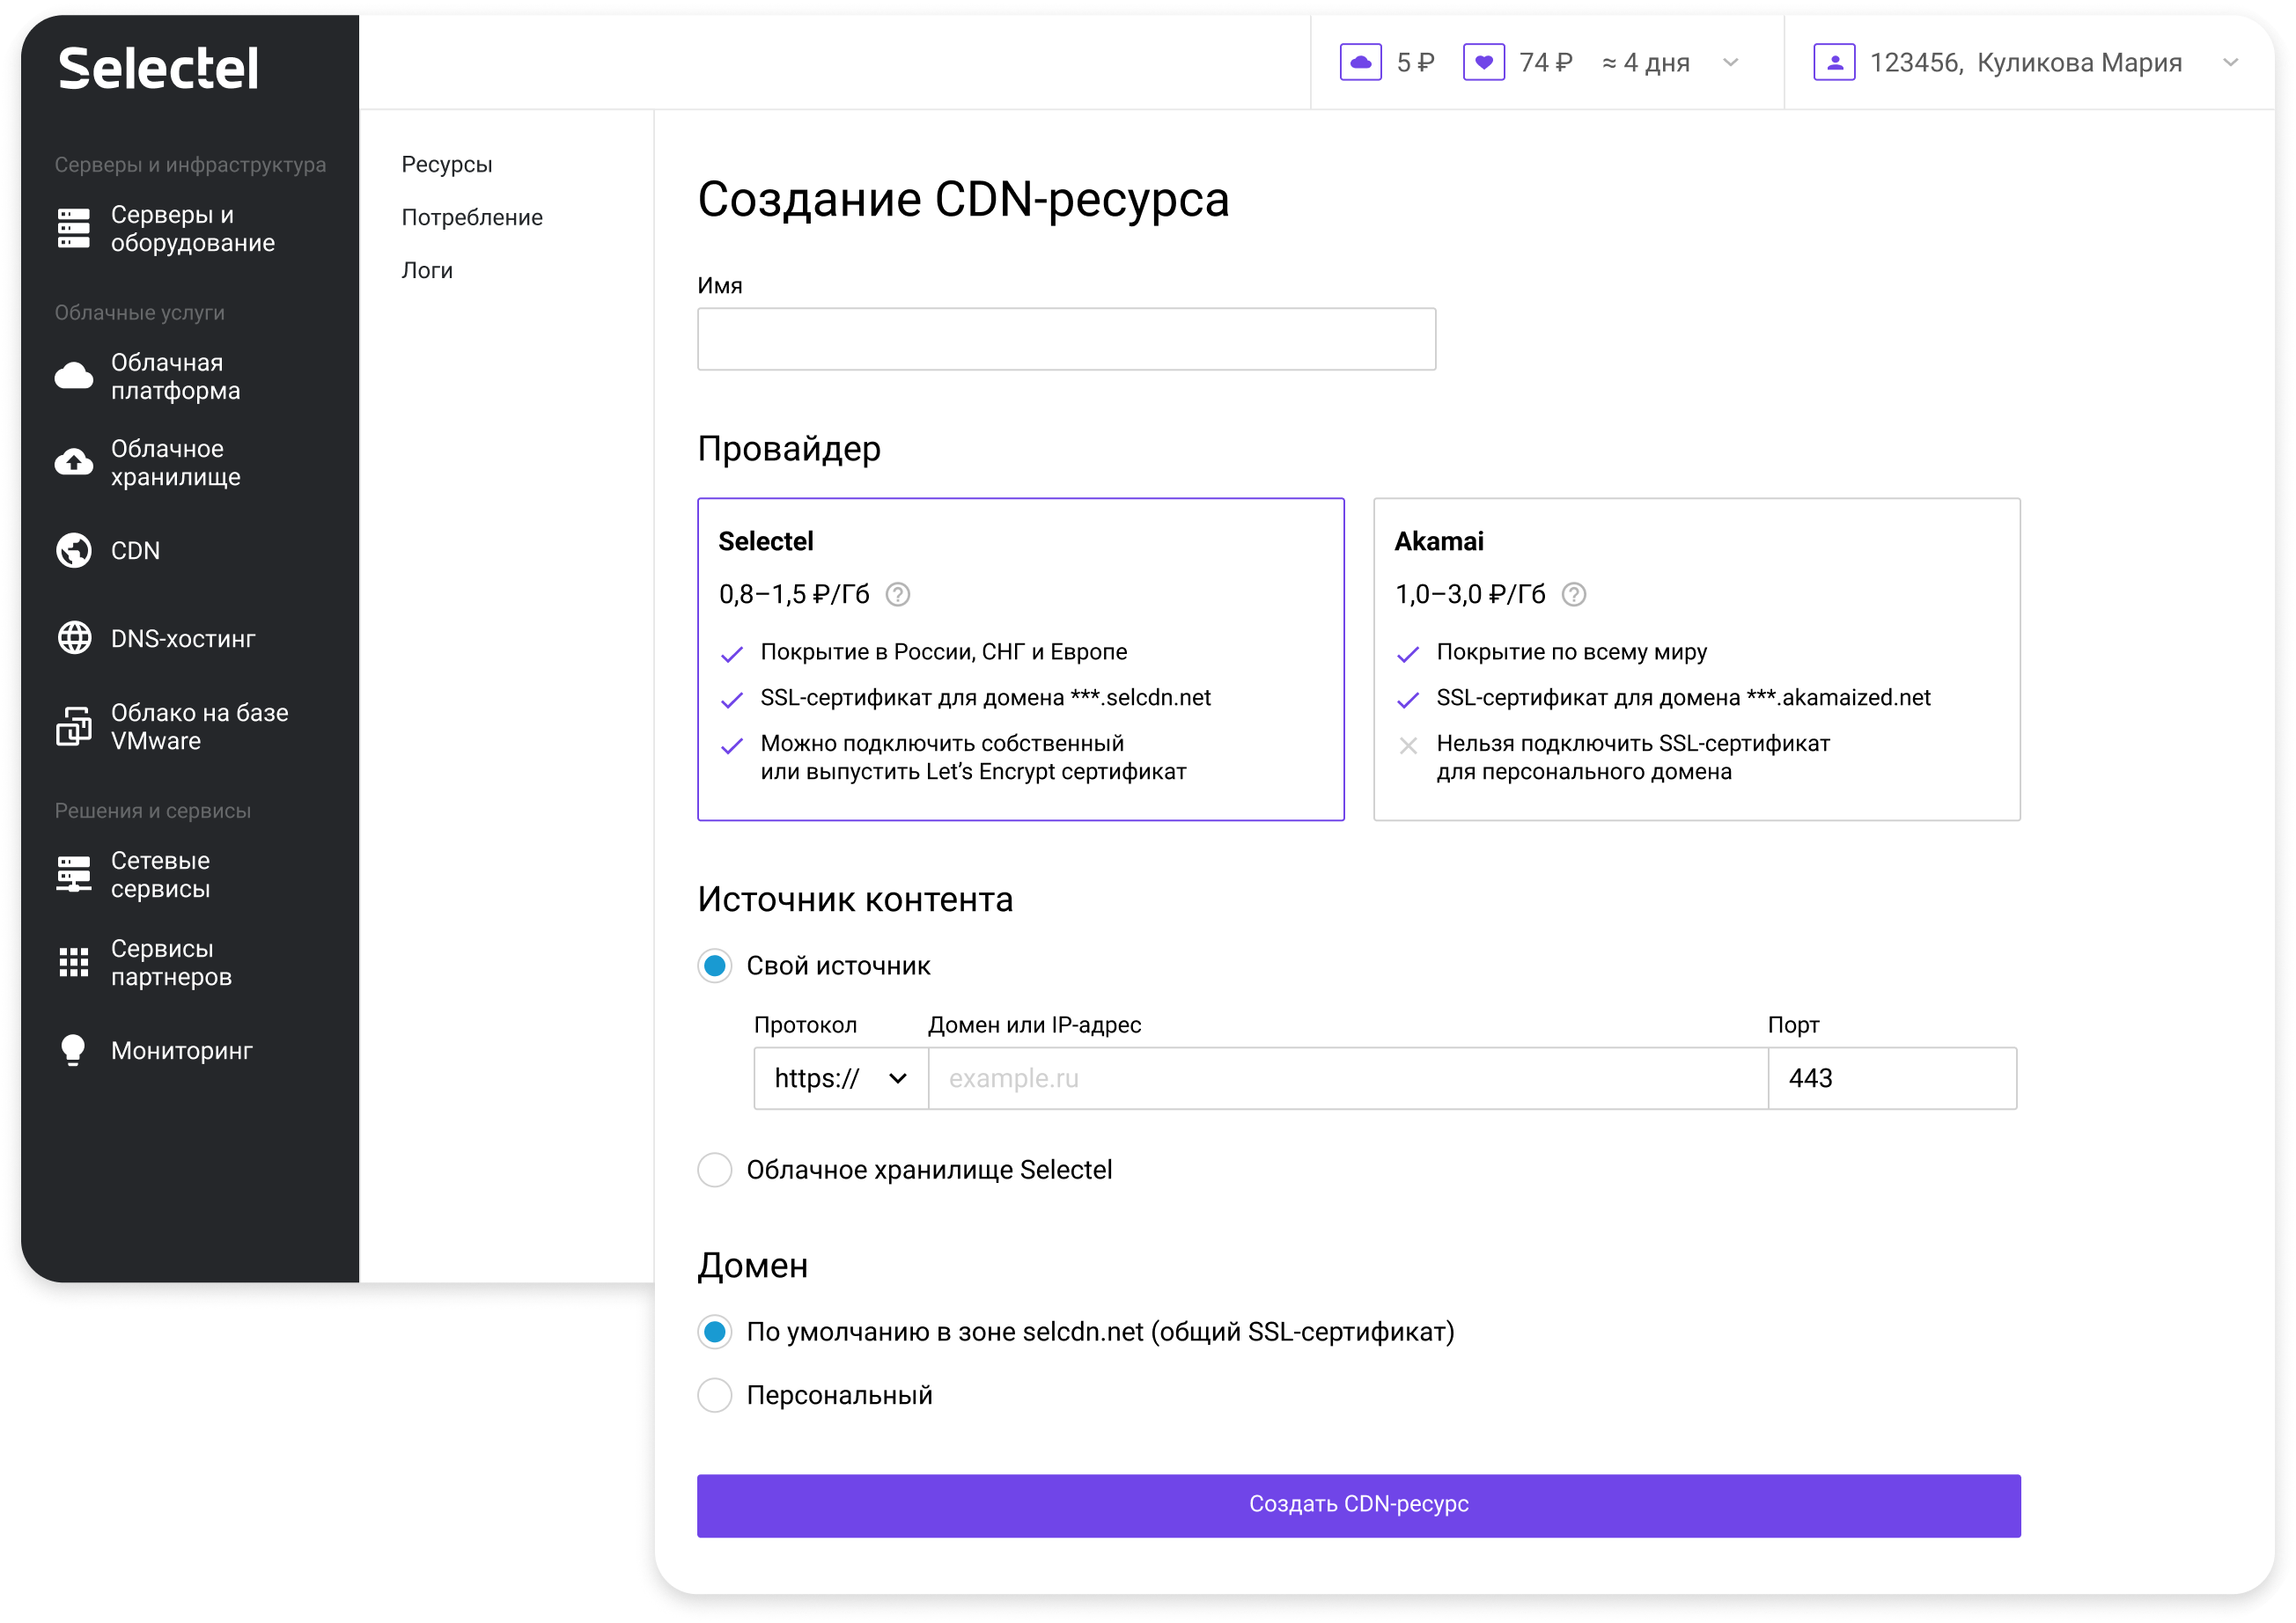The height and width of the screenshot is (1623, 2296).
Task: Click text Покрытие в России, СНГ и Европе
Action: click(x=943, y=652)
